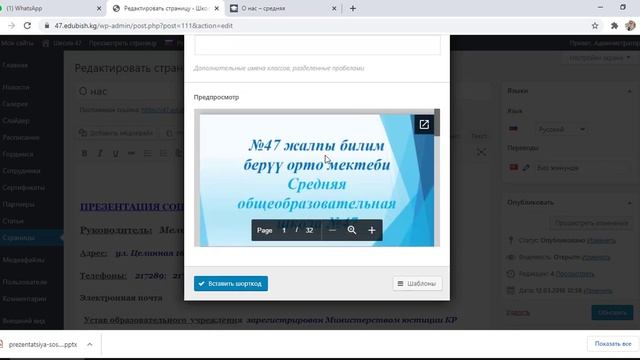640x360 pixels.
Task: Open a new browser tab
Action: (353, 8)
